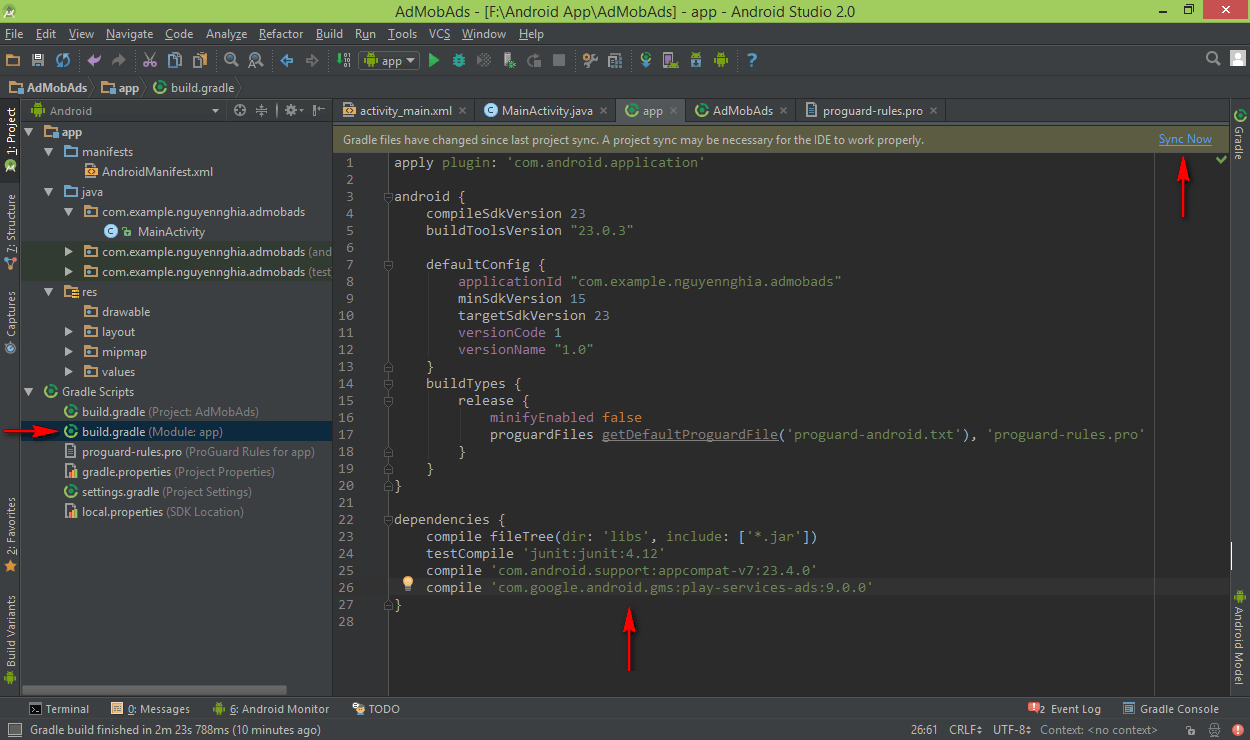Toggle the Build Variants side panel
1250x740 pixels.
pyautogui.click(x=10, y=638)
